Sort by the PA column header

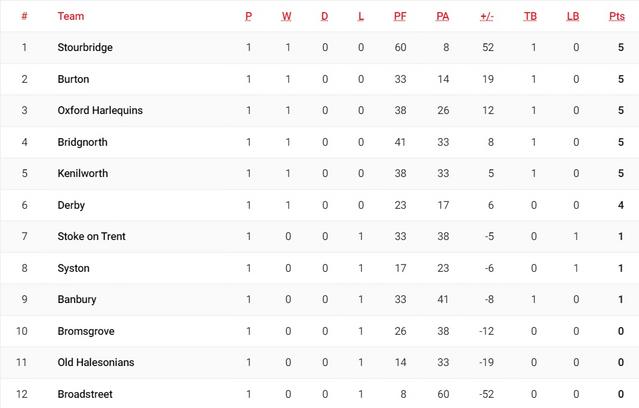click(442, 16)
